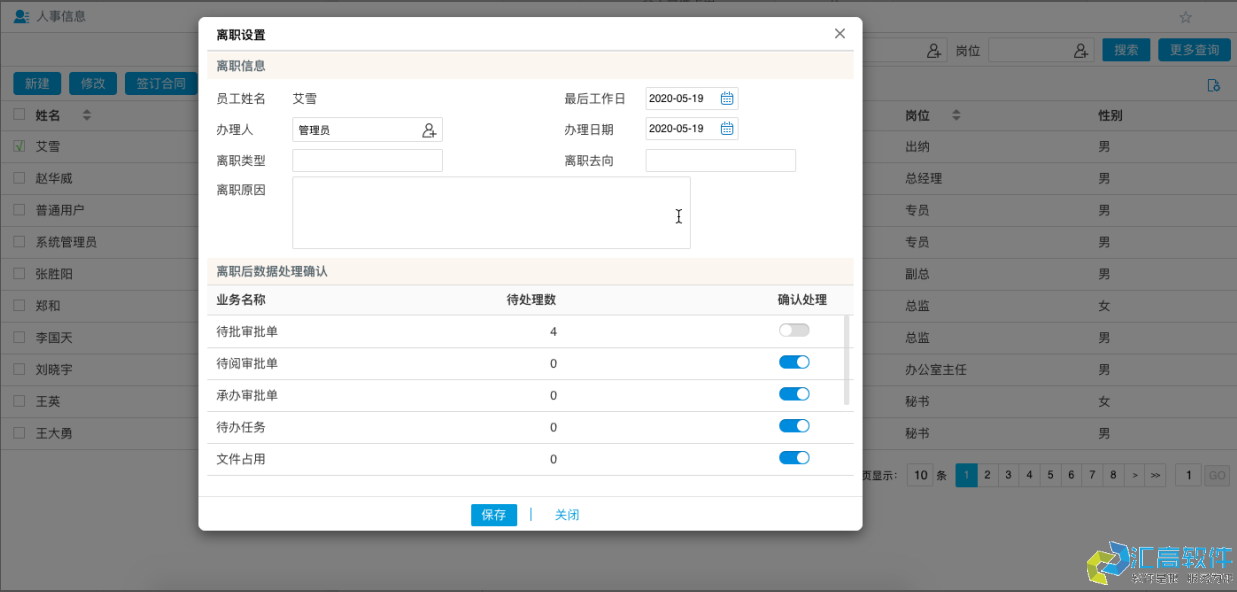This screenshot has height=592, width=1237.
Task: Open 更多查询 for advanced search
Action: click(1194, 49)
